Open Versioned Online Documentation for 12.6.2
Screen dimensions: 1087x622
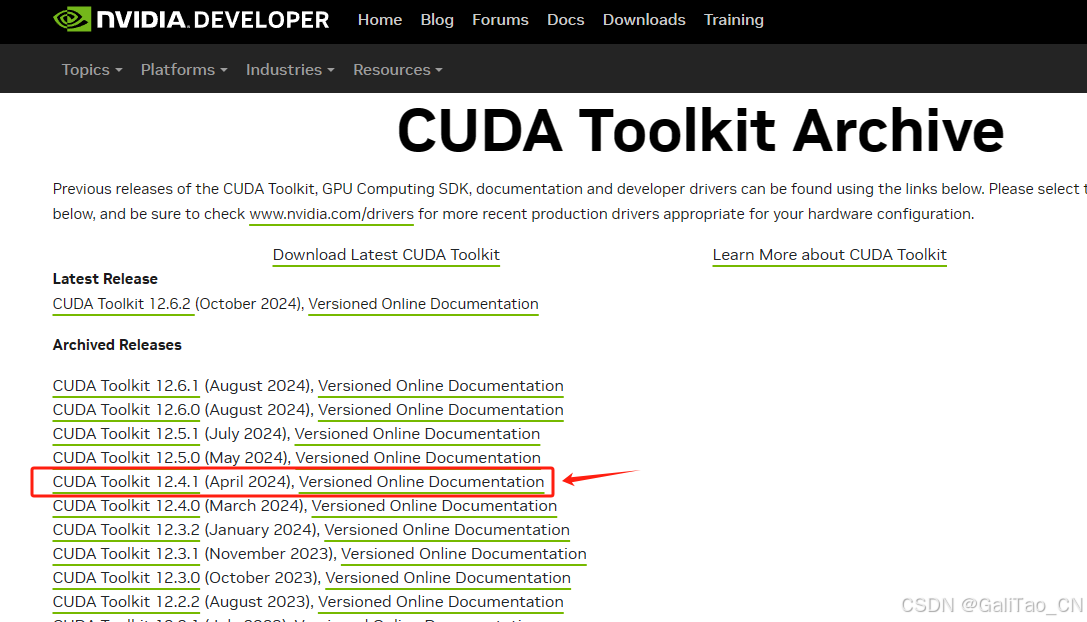point(423,304)
